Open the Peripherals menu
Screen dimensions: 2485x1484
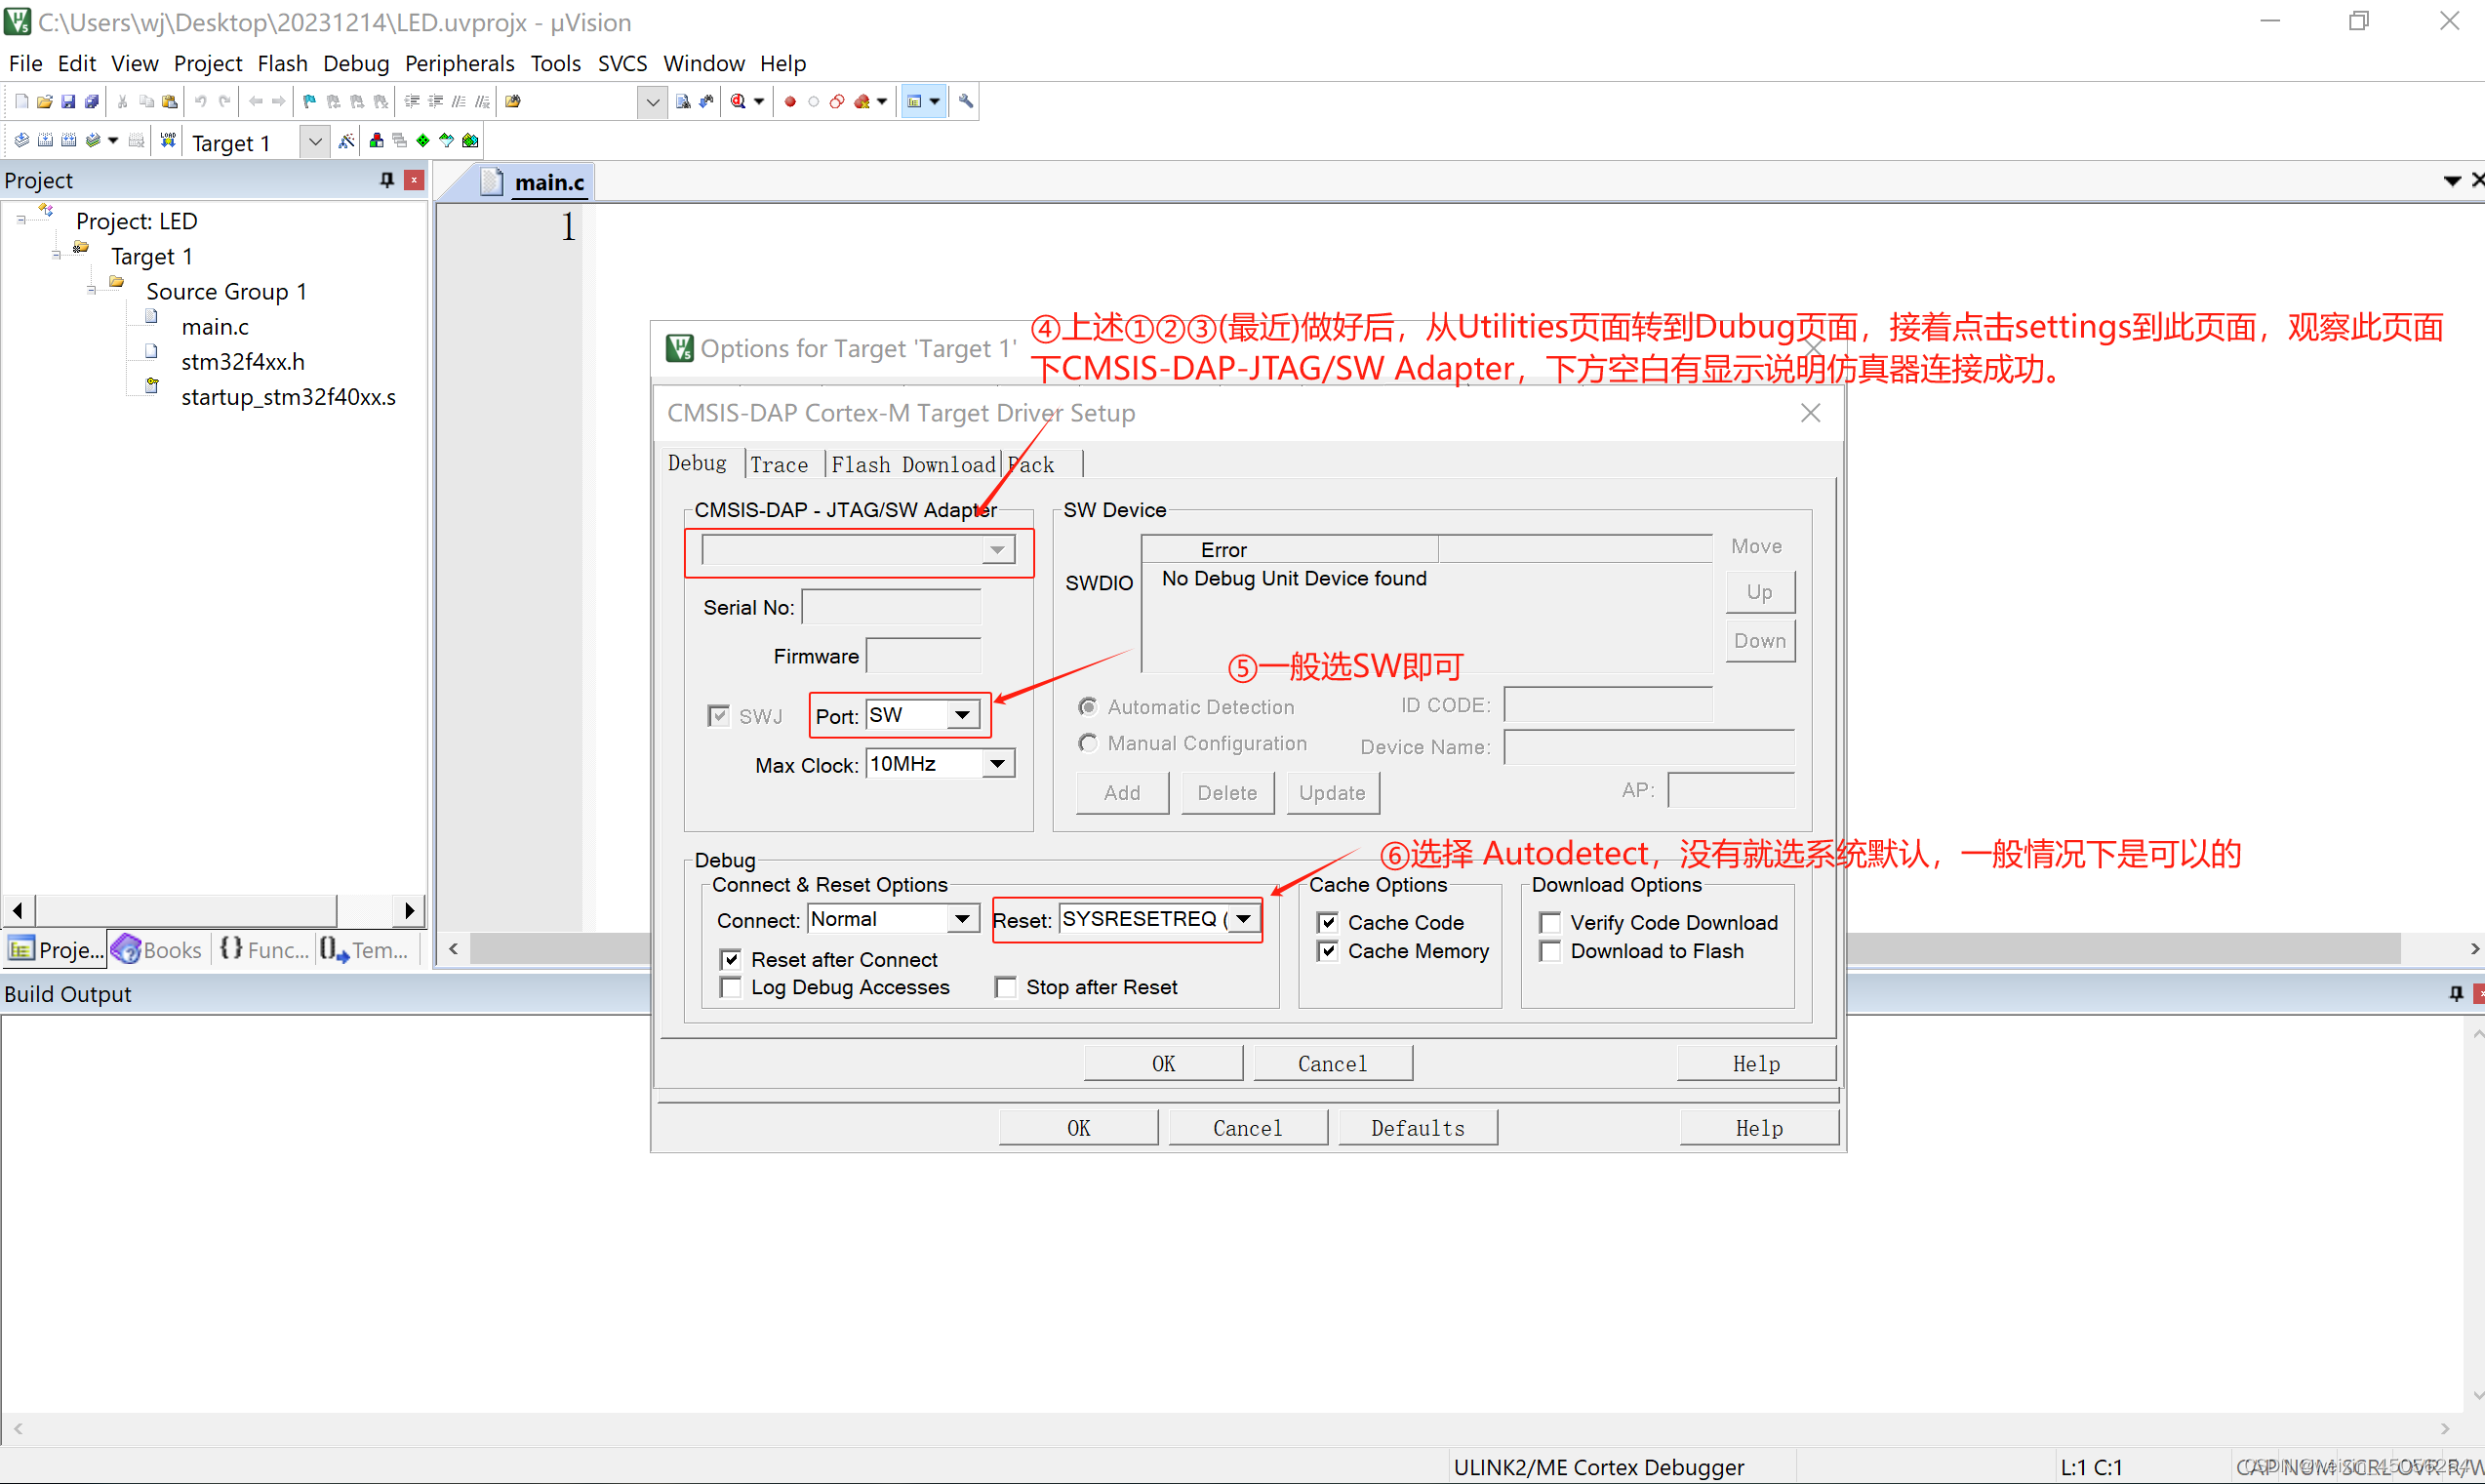click(459, 63)
